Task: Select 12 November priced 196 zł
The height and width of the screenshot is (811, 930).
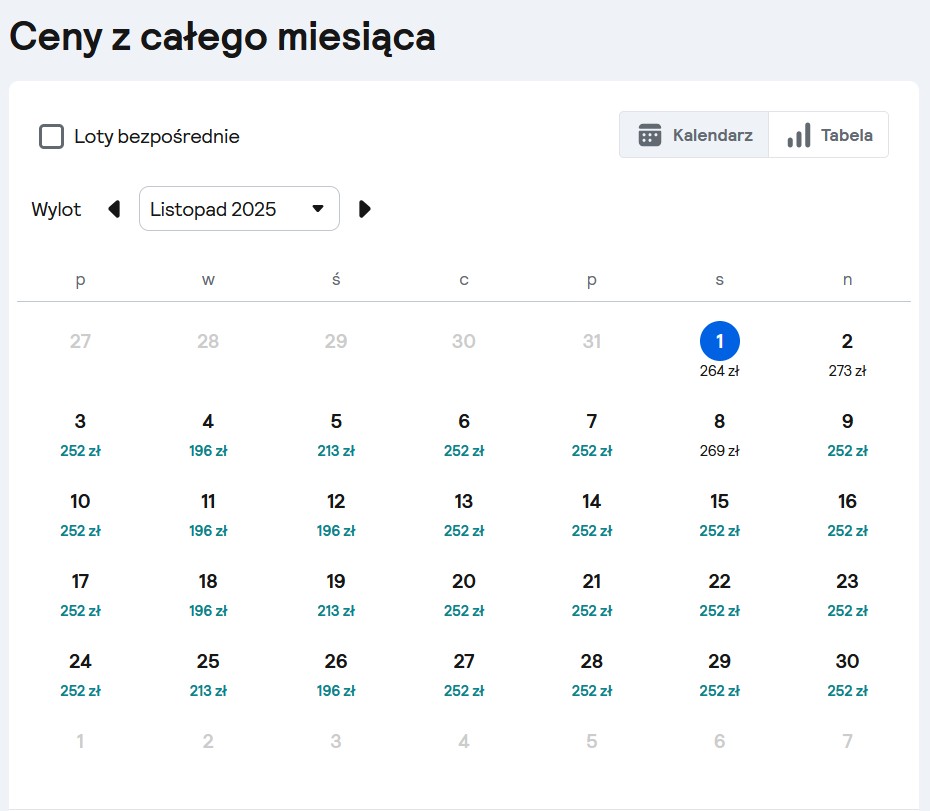Action: click(336, 515)
